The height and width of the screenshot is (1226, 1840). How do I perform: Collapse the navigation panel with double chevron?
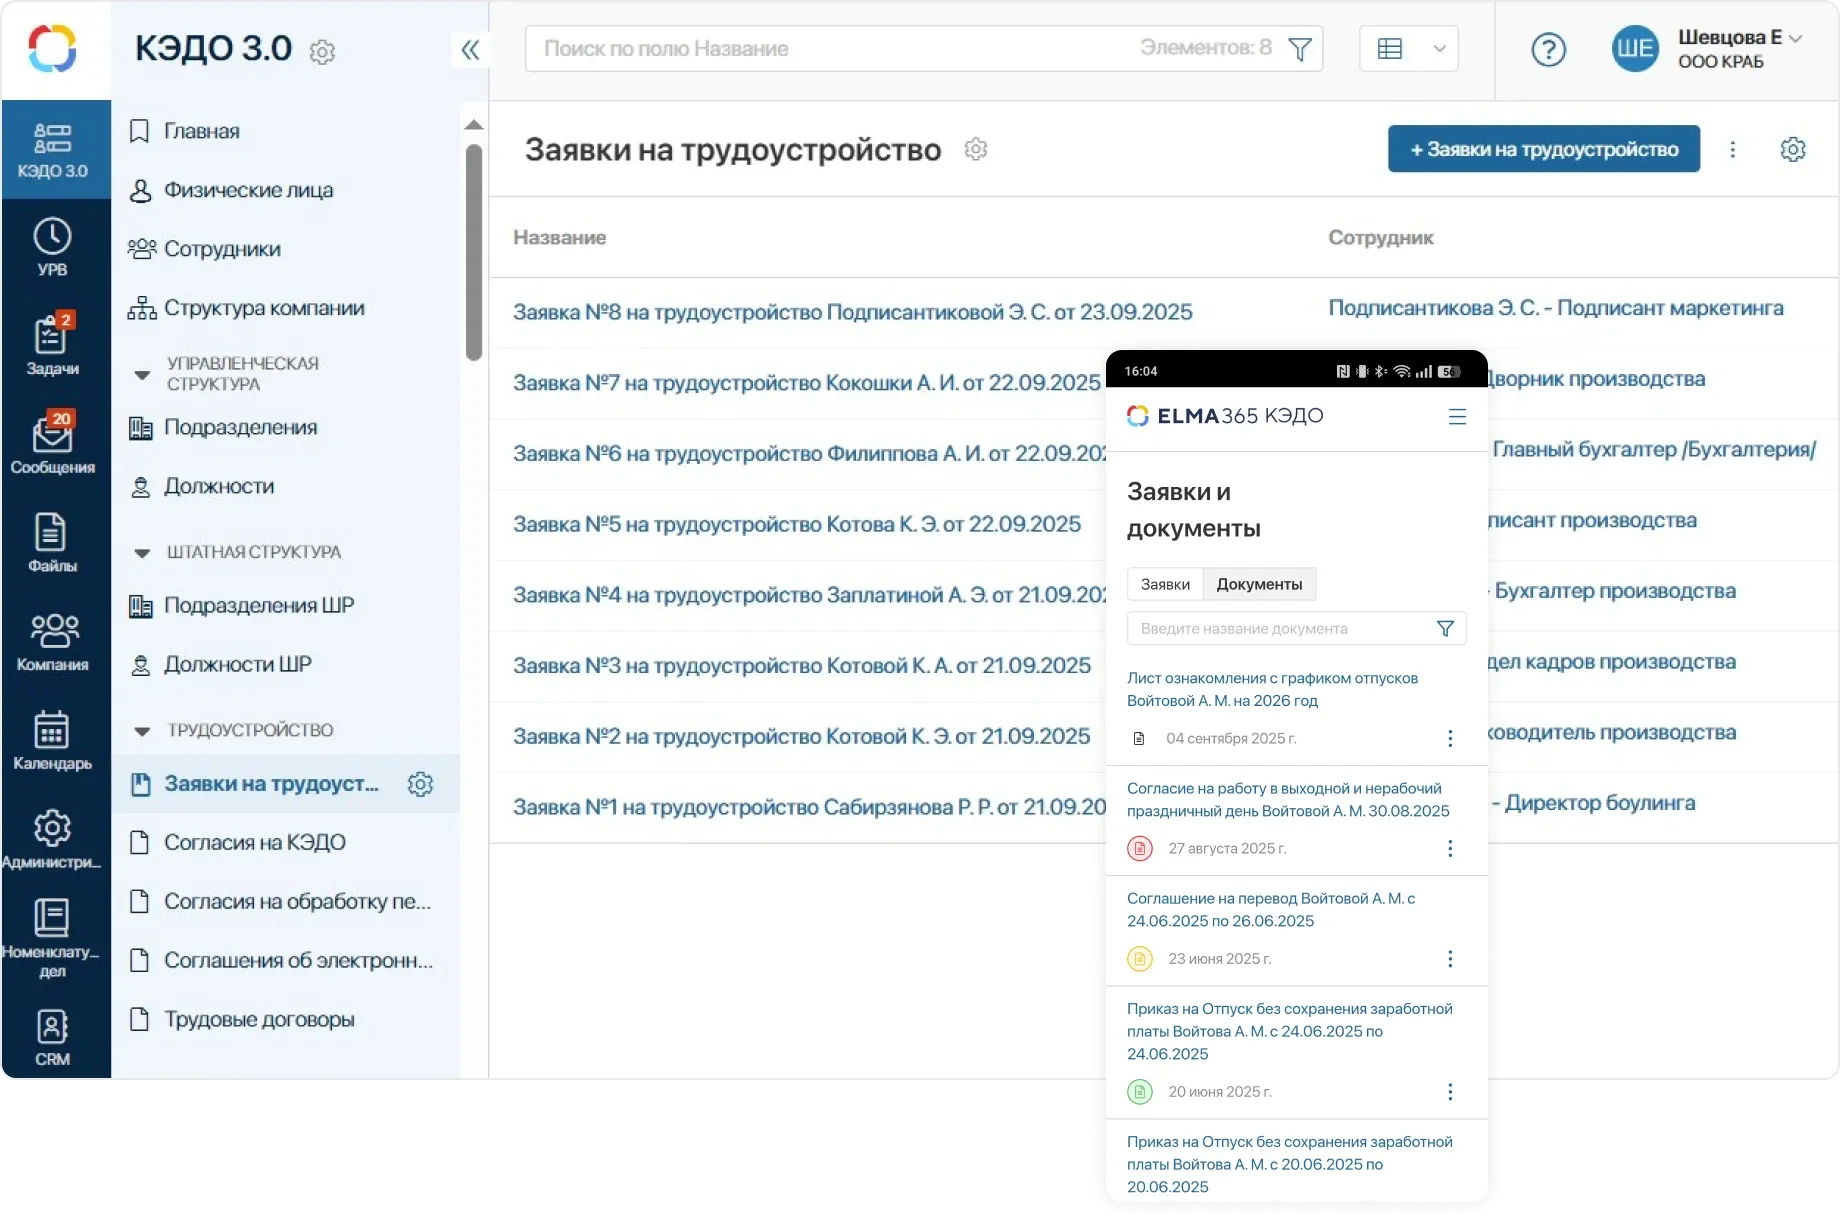(x=470, y=50)
